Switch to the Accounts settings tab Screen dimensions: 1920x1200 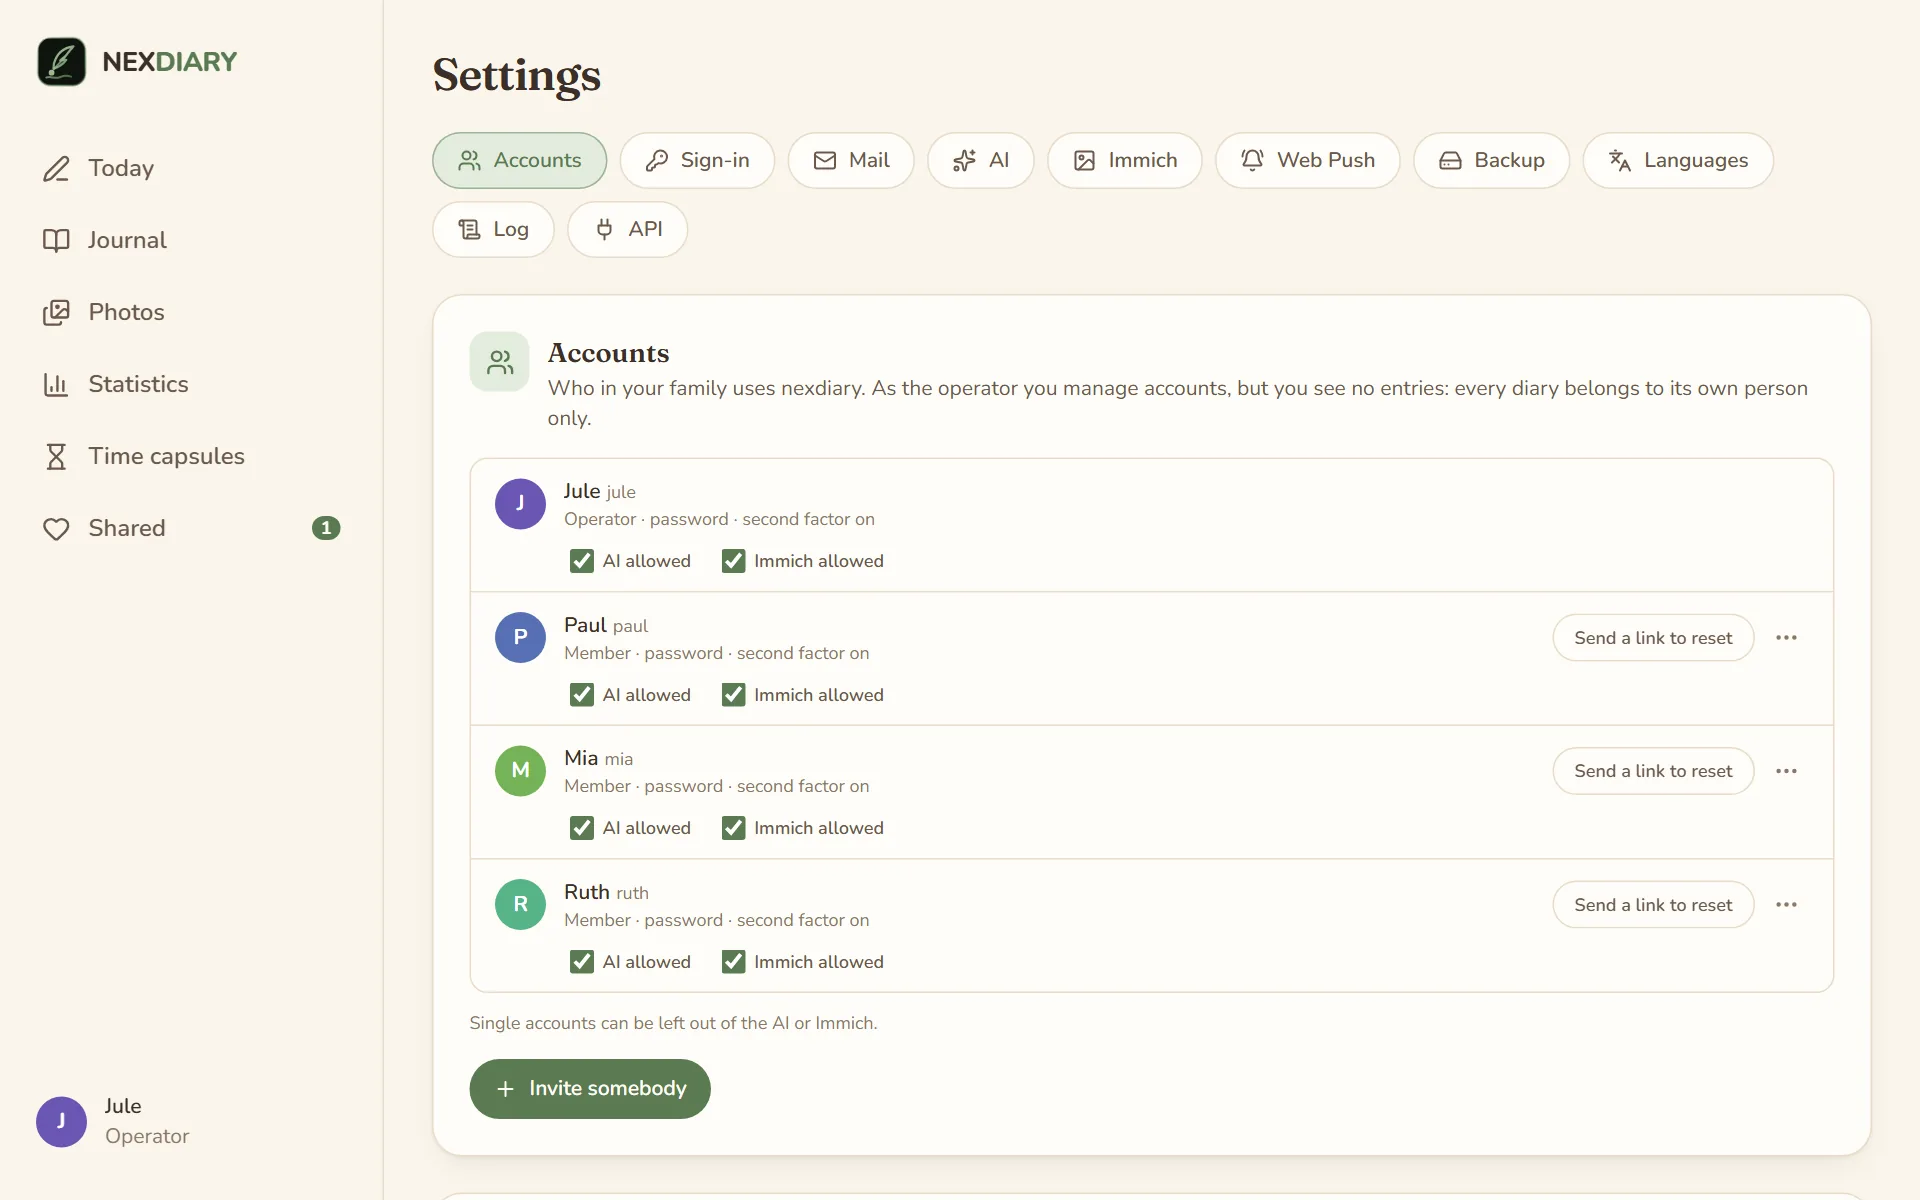coord(520,160)
